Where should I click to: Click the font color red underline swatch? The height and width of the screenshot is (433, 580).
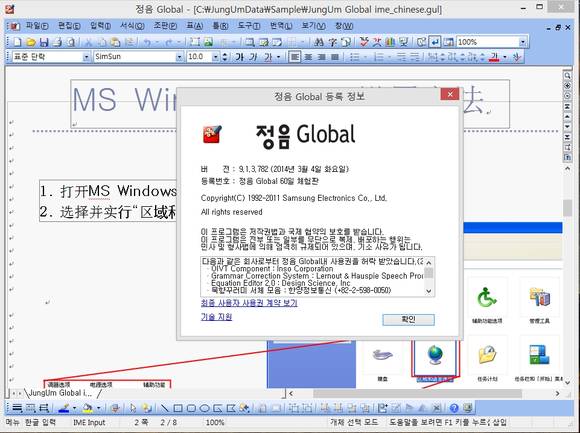point(494,57)
